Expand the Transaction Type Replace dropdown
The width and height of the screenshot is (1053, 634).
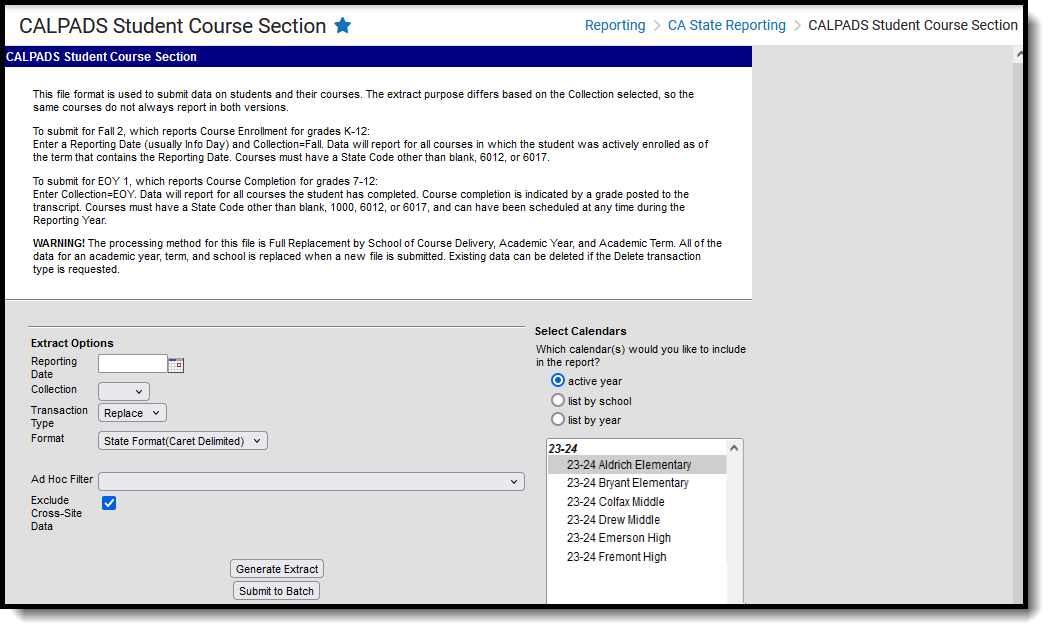pos(132,413)
